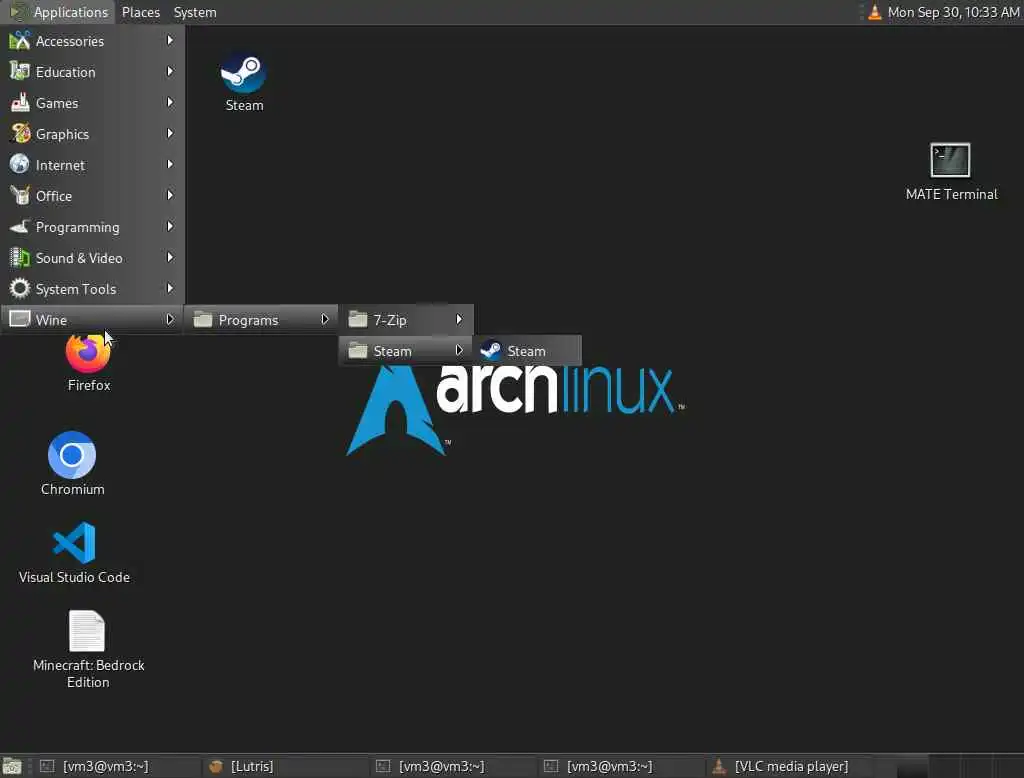Click the arrow beside Internet

click(170, 165)
